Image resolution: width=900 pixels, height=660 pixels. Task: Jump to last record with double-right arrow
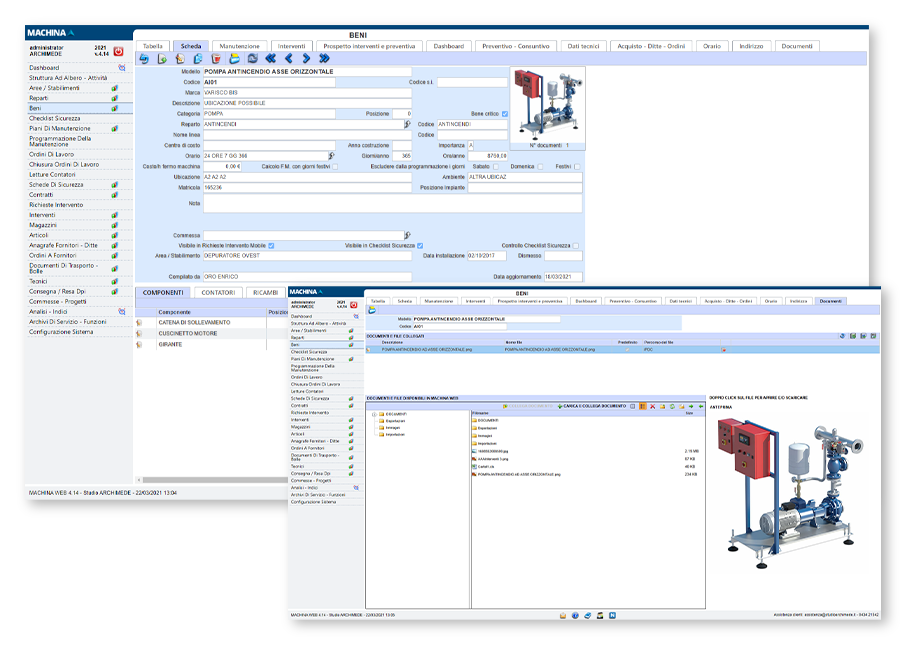[x=324, y=59]
